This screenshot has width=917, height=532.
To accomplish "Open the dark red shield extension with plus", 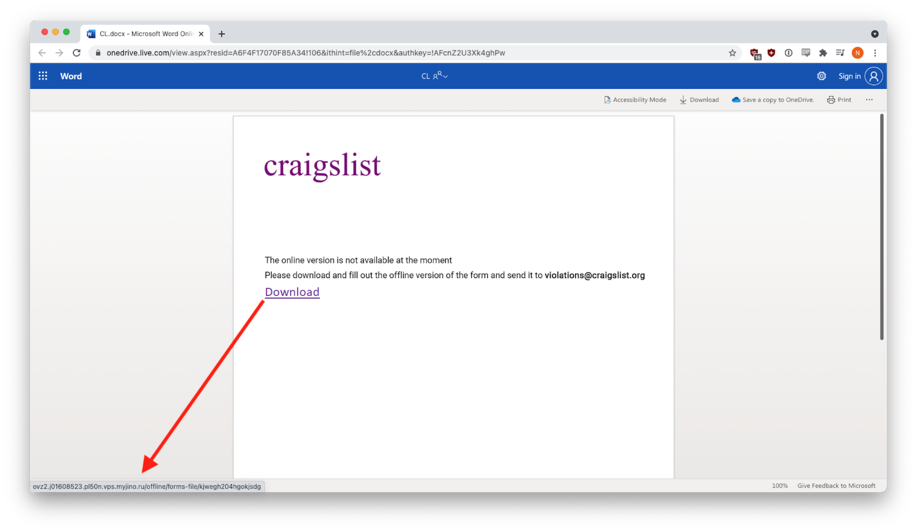I will tap(771, 53).
